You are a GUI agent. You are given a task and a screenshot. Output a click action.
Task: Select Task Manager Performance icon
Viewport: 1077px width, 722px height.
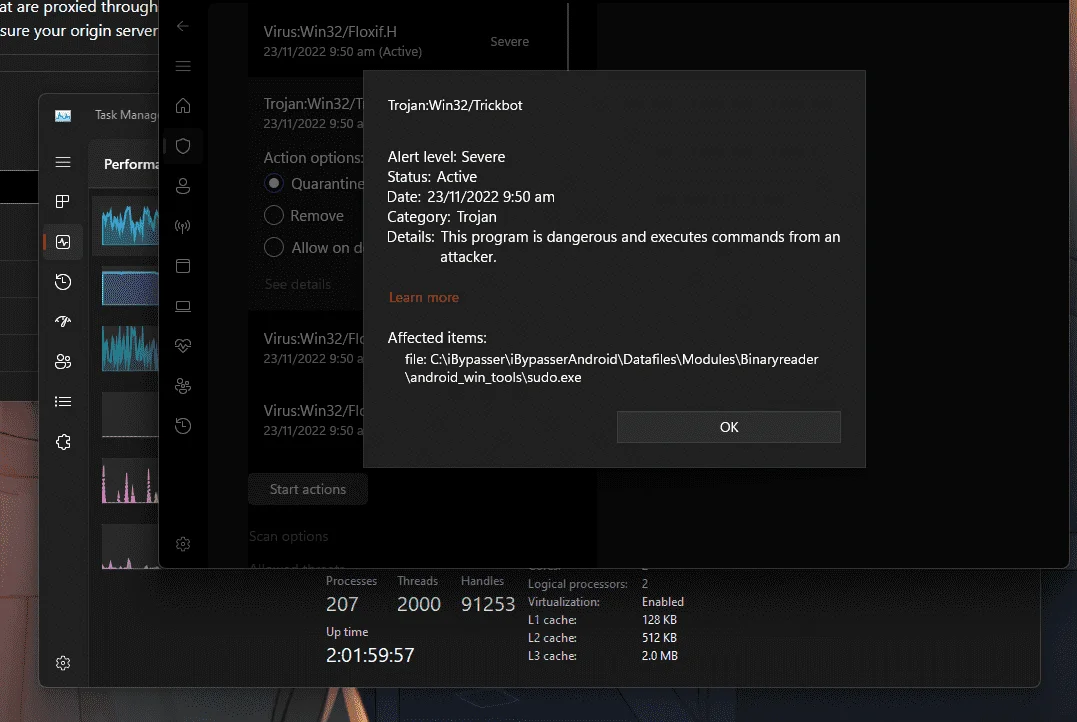pos(63,242)
